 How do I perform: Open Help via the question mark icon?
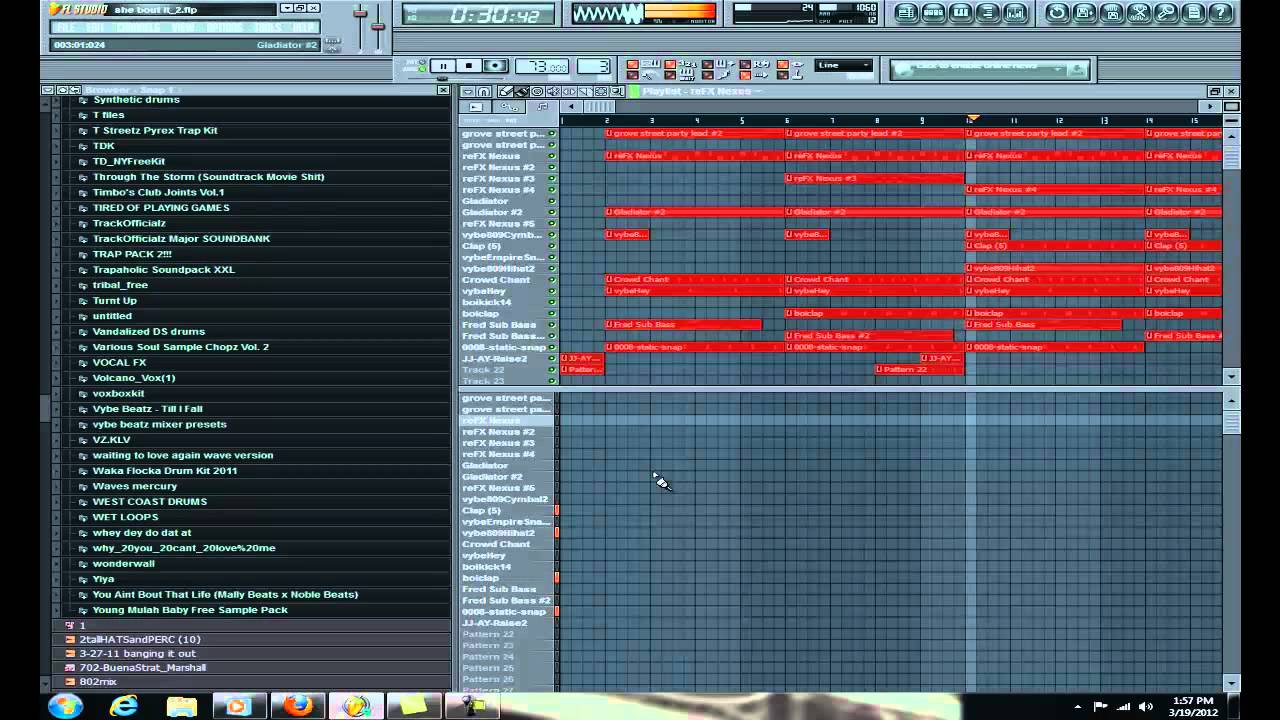coord(1219,13)
